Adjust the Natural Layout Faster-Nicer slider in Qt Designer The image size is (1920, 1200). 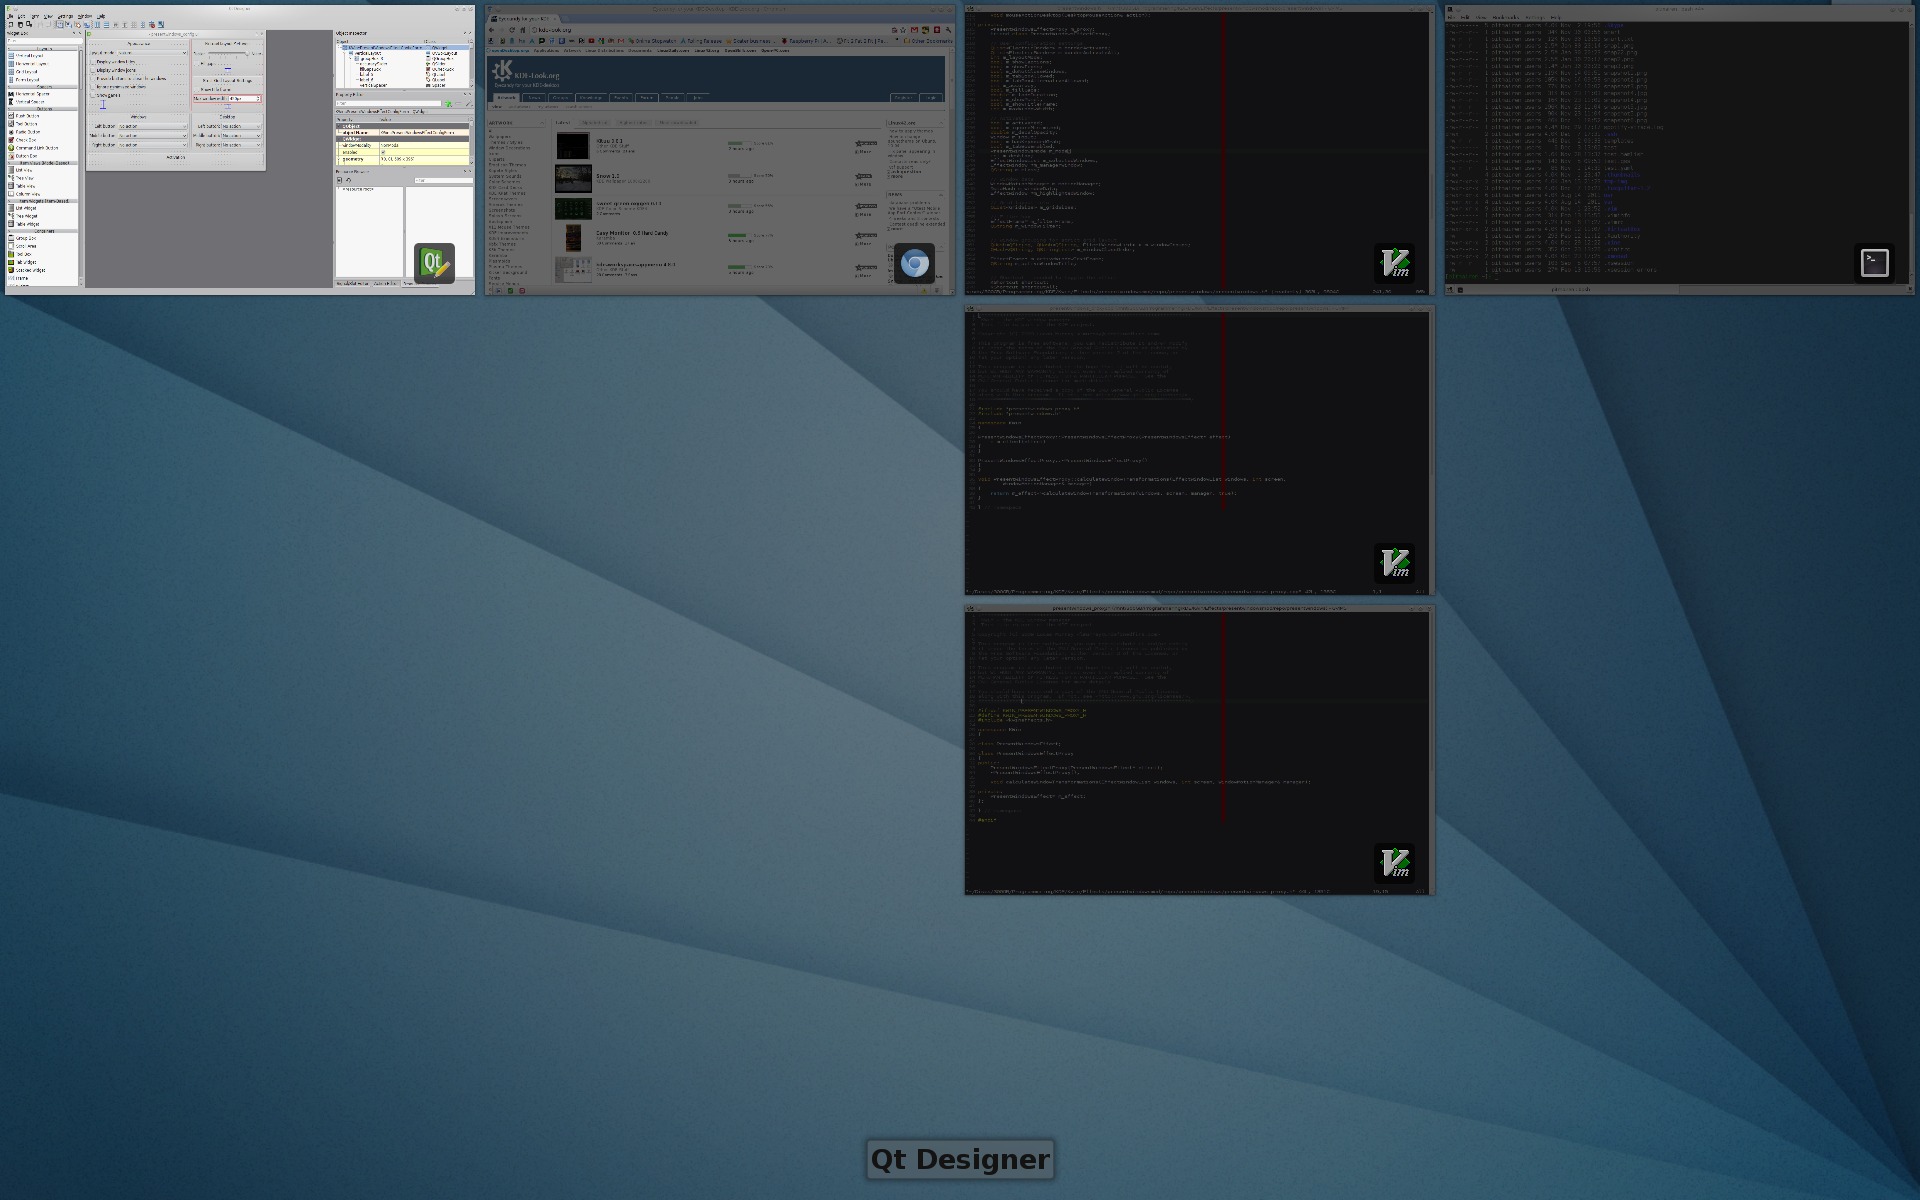pos(228,53)
